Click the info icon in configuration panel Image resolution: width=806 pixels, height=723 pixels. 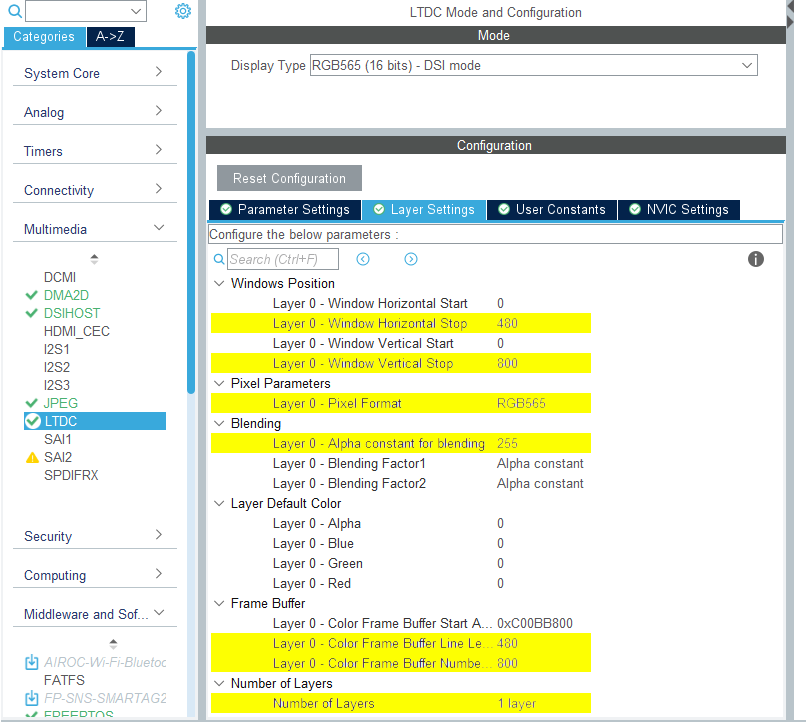point(756,259)
